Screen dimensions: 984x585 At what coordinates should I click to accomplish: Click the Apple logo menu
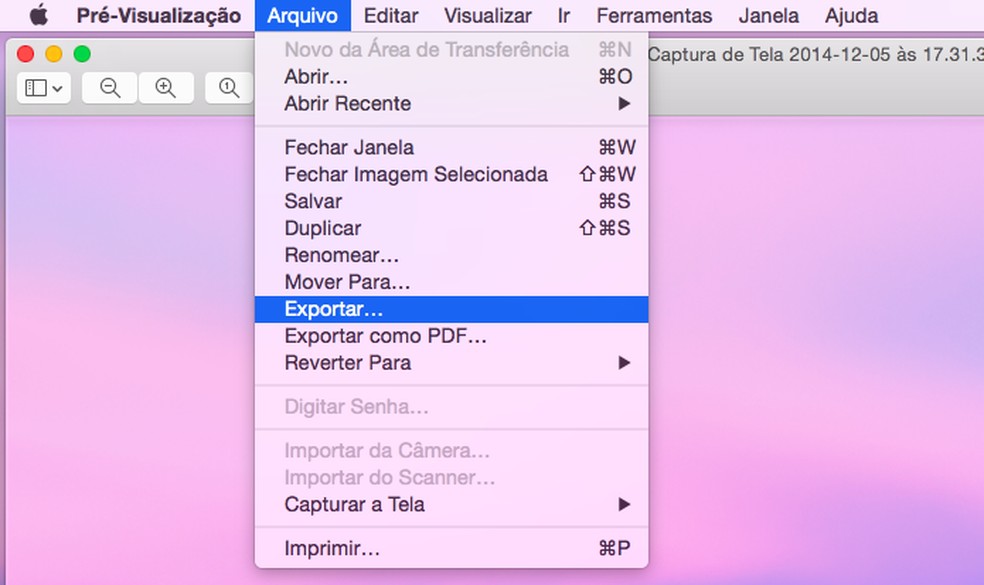[x=39, y=15]
